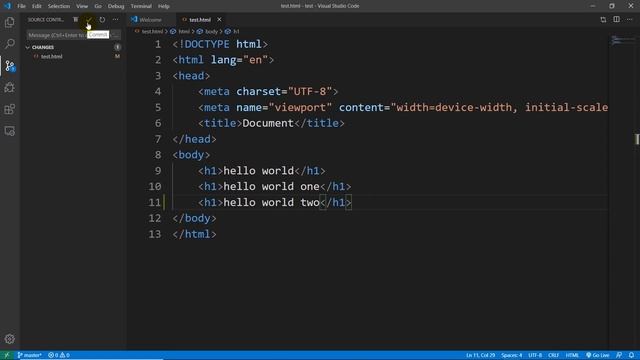Change encoding via UTF-8
The height and width of the screenshot is (360, 640).
(535, 355)
